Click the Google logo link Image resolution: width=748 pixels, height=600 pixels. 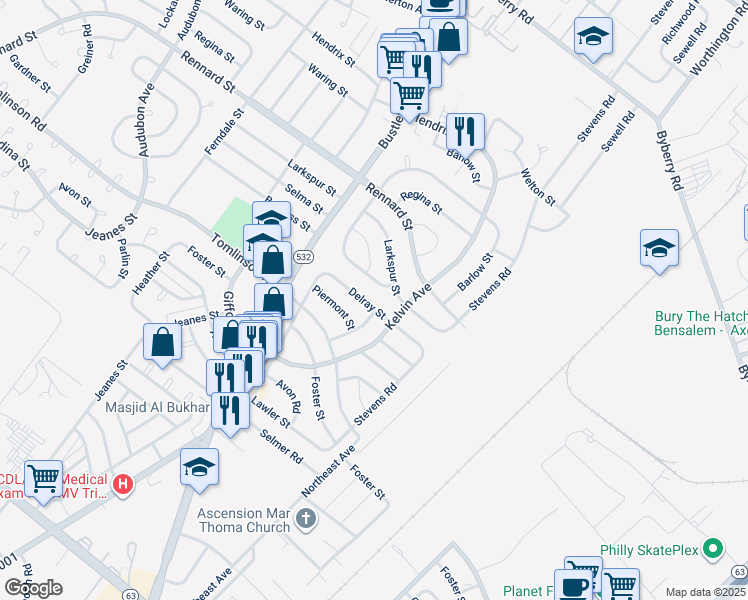(33, 588)
